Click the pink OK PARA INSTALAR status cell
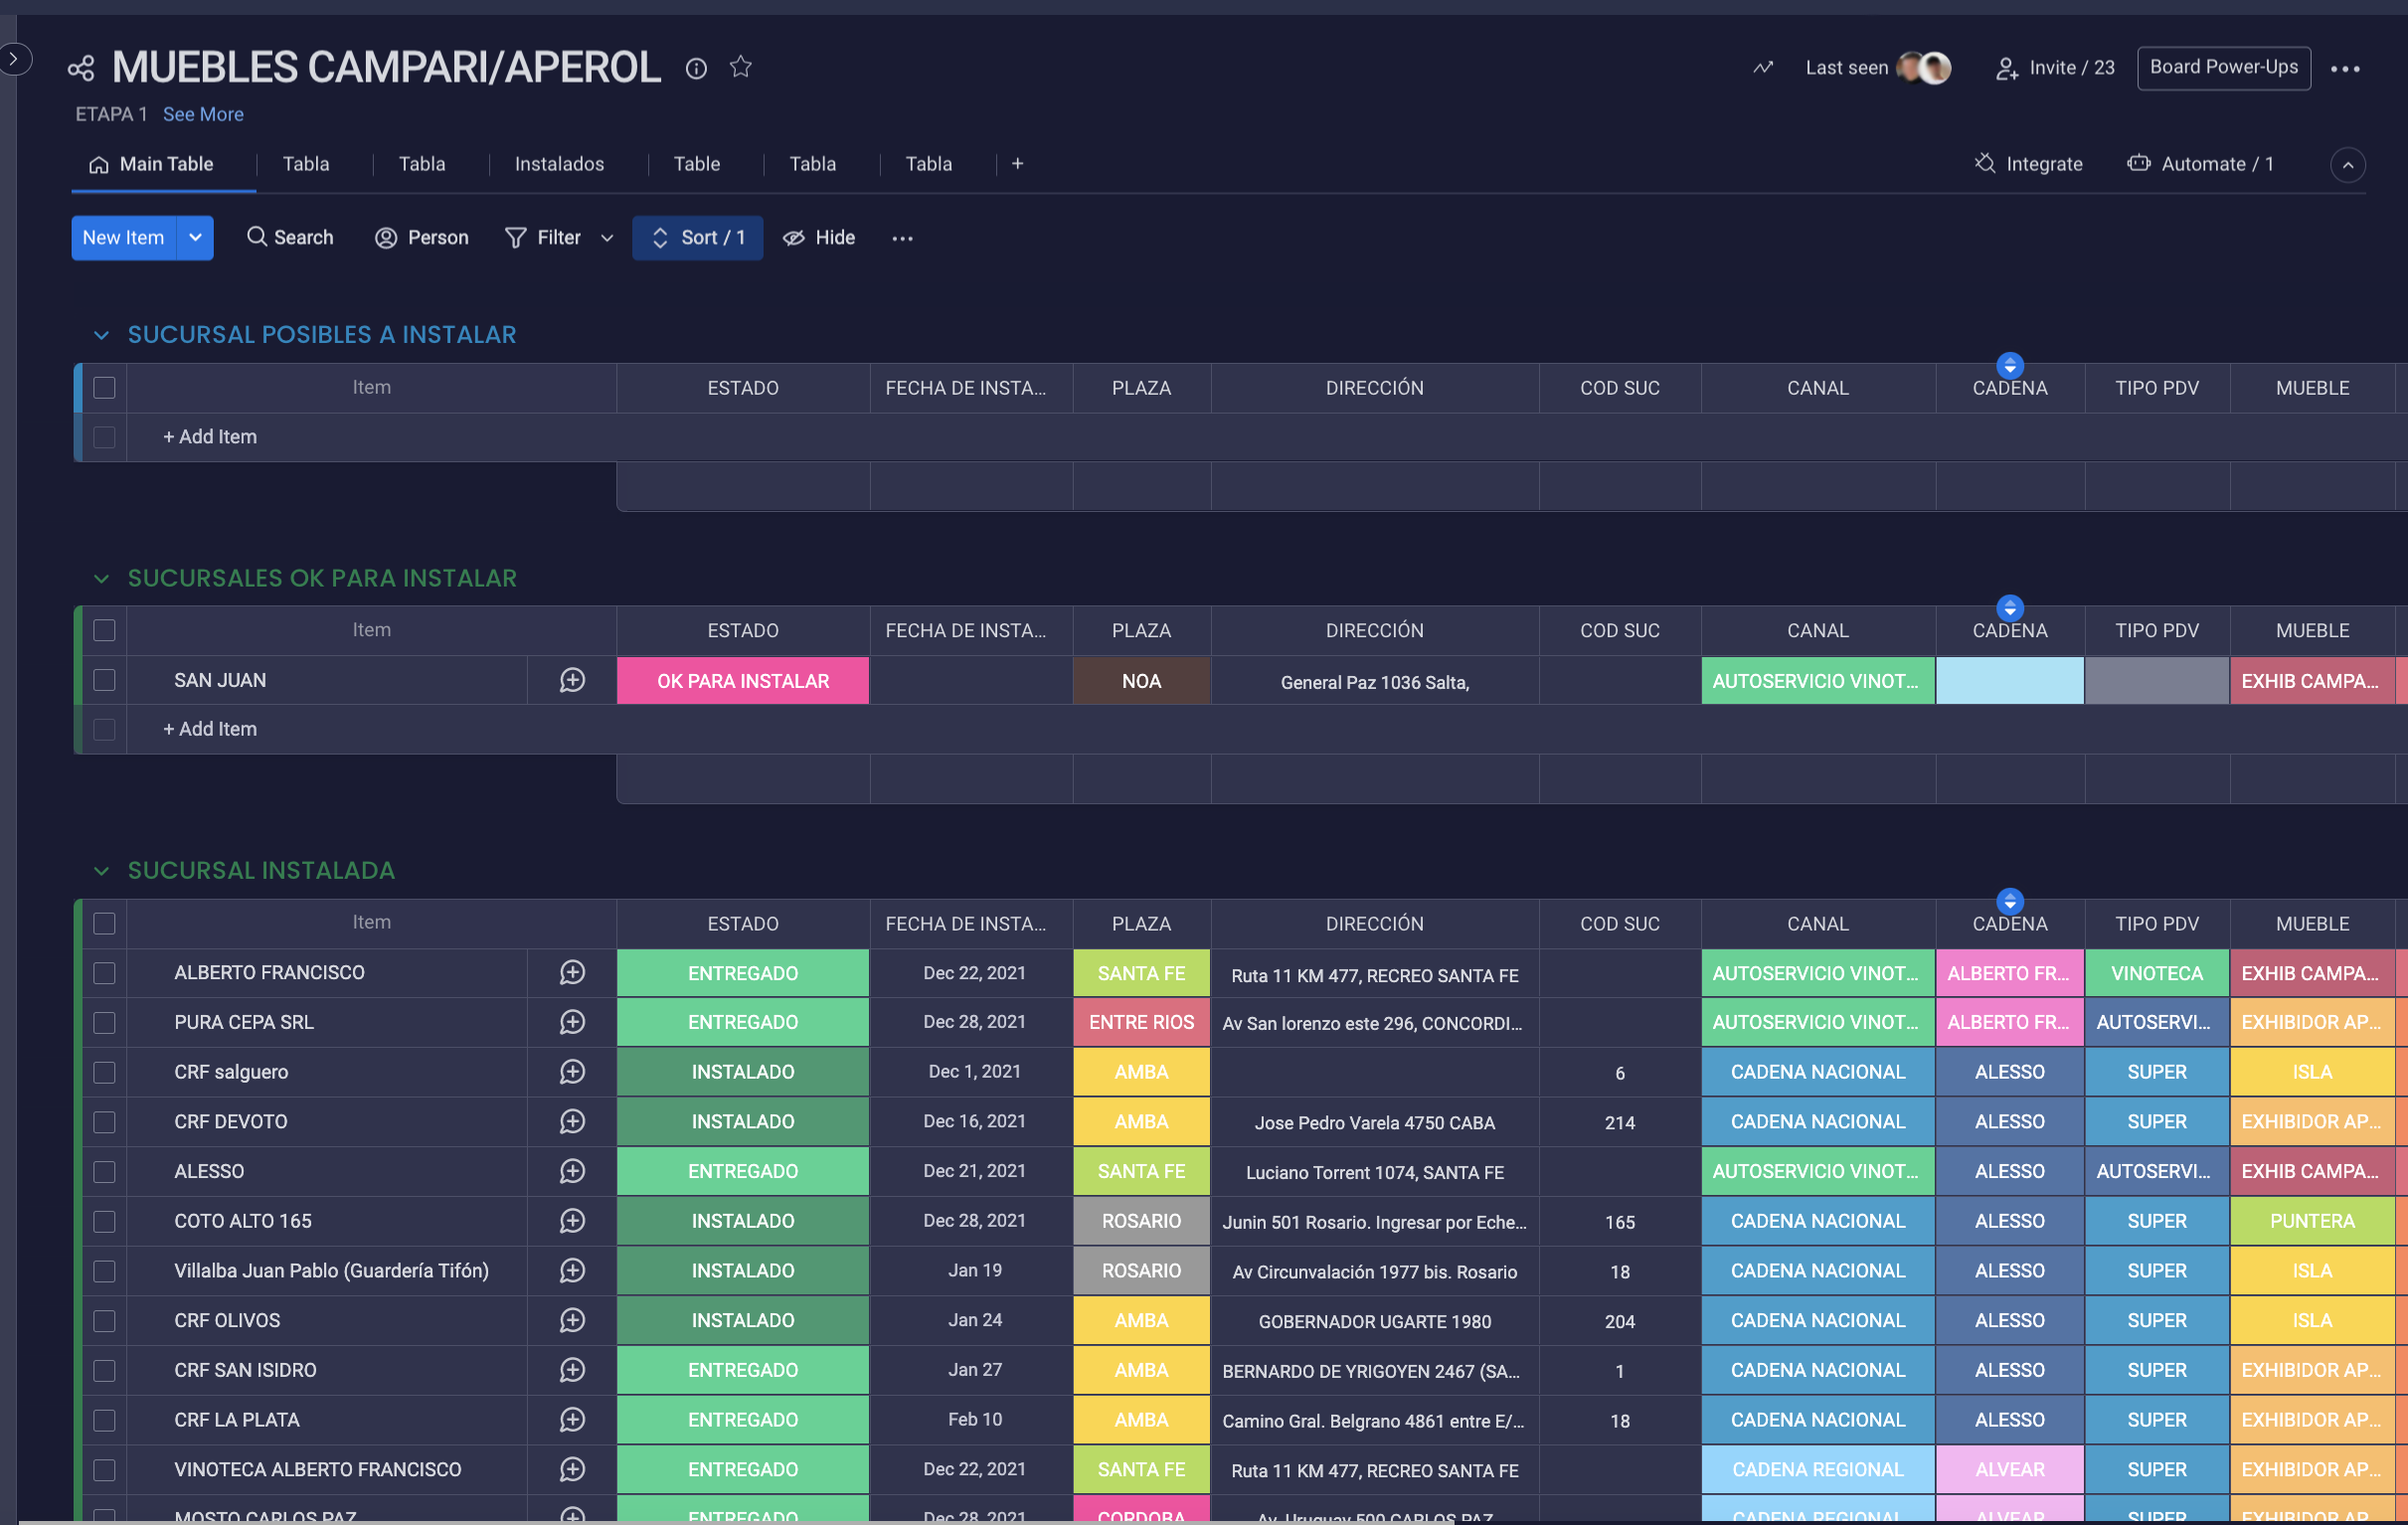Screen dimensions: 2408x1525 pos(742,681)
